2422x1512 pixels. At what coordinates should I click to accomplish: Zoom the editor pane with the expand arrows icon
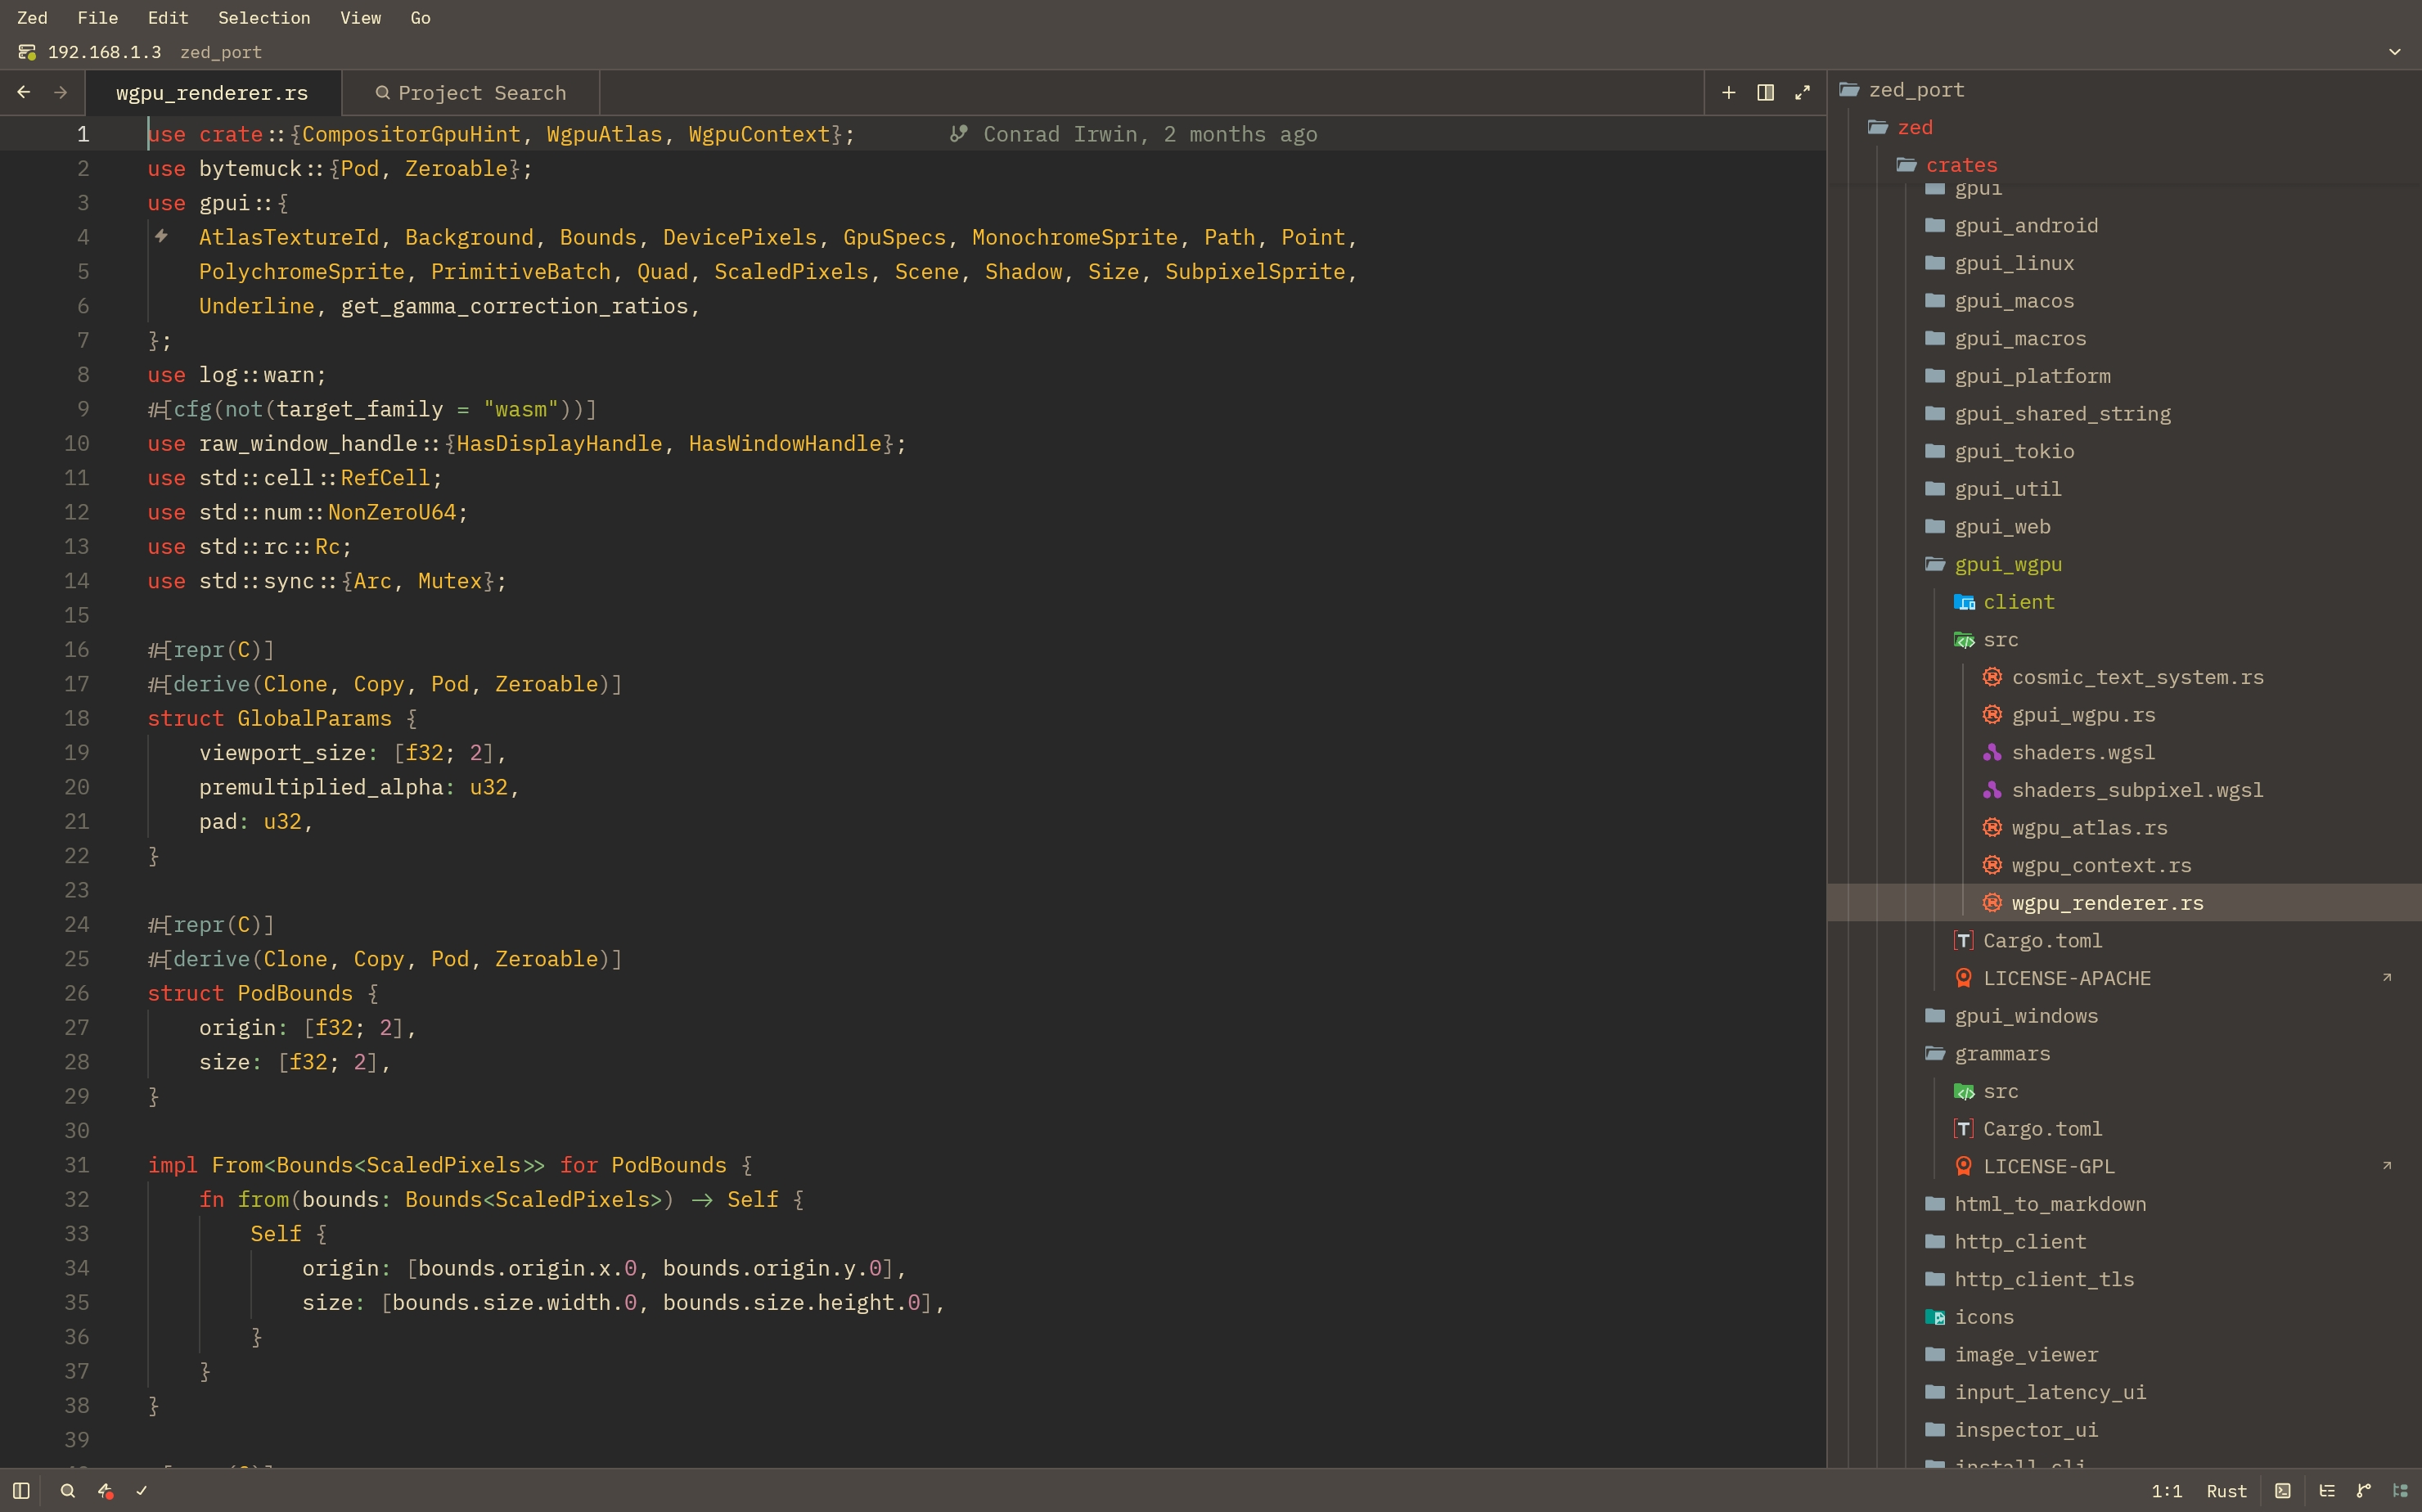coord(1802,92)
